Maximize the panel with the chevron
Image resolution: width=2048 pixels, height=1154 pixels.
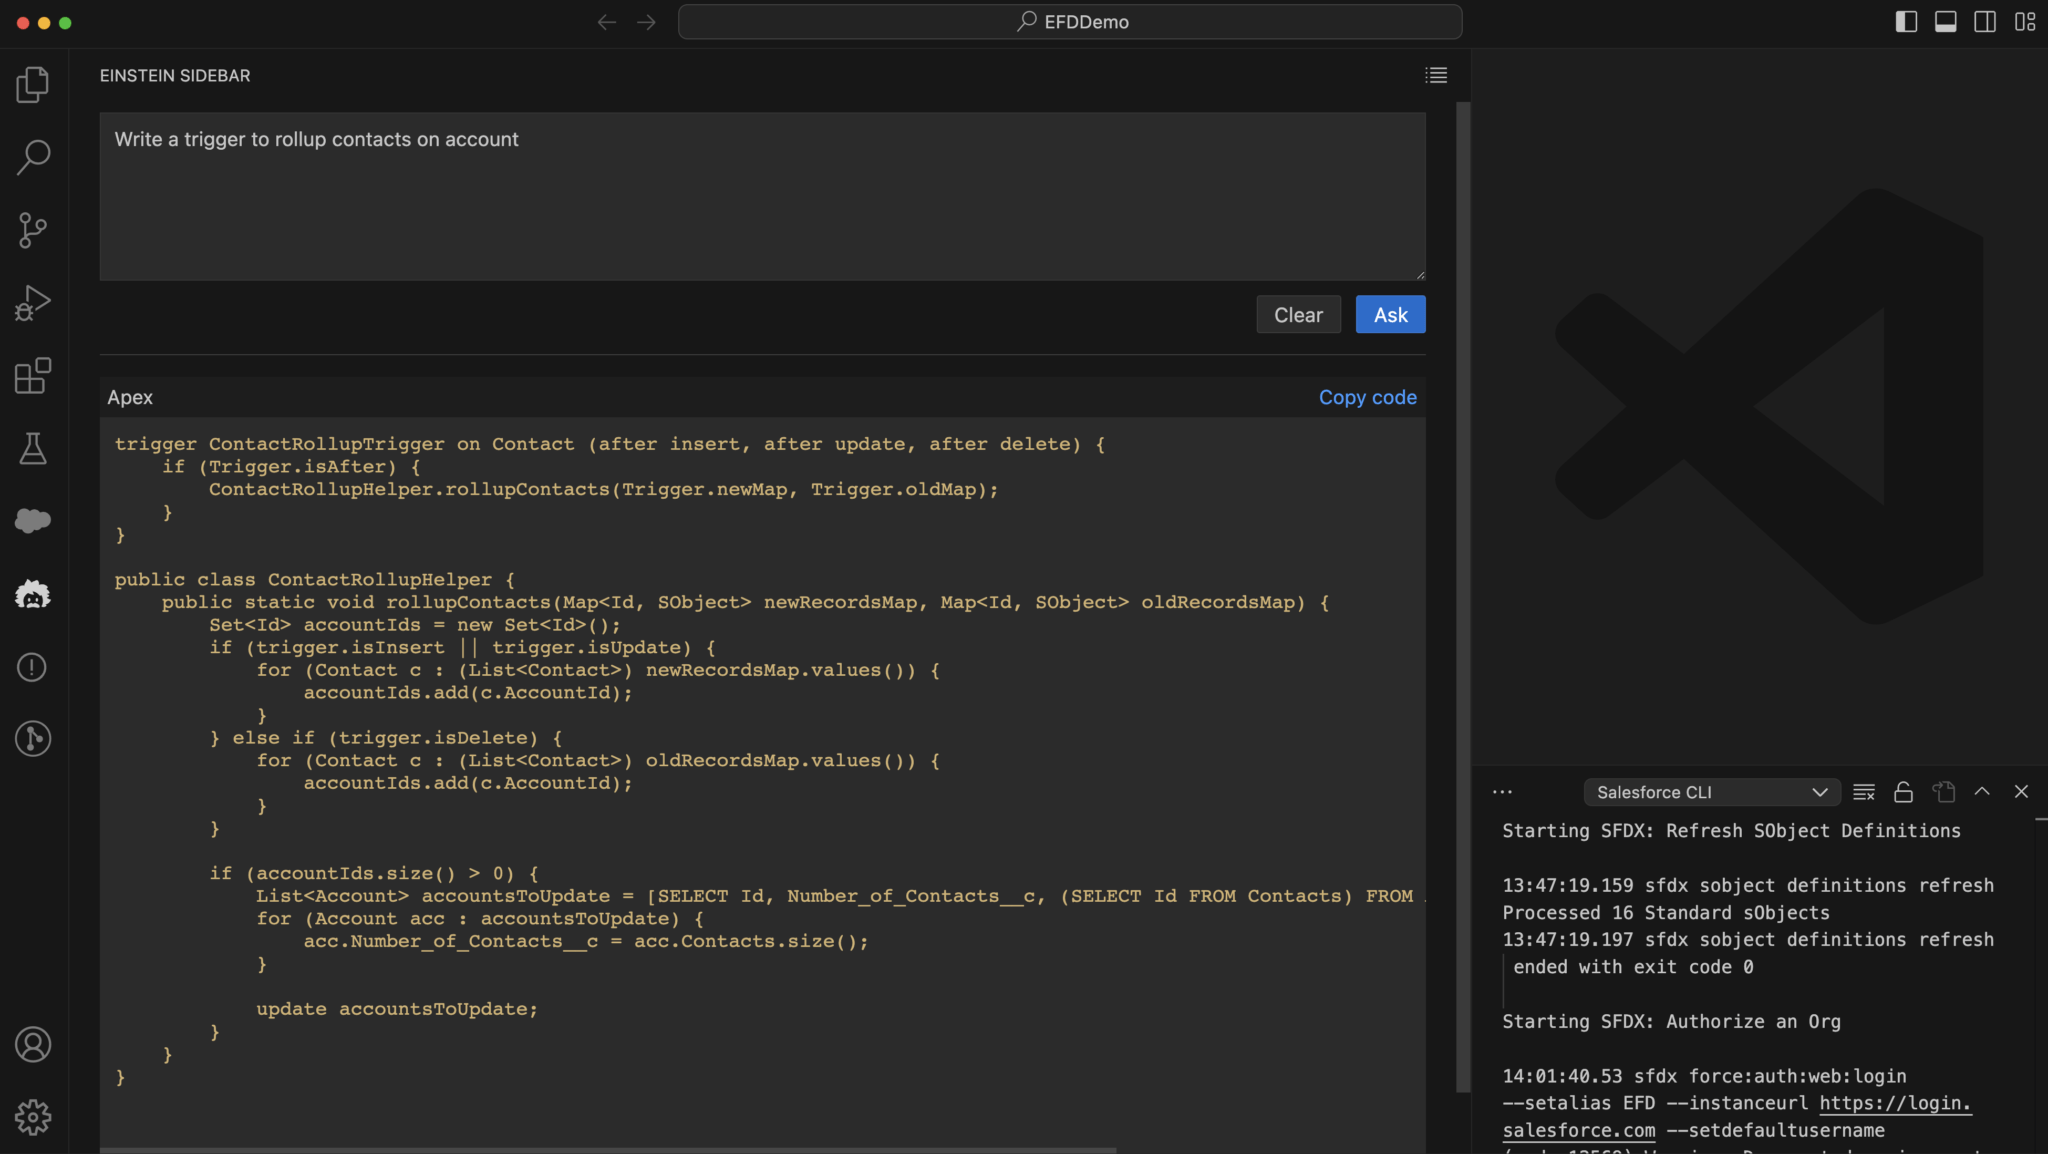1980,791
